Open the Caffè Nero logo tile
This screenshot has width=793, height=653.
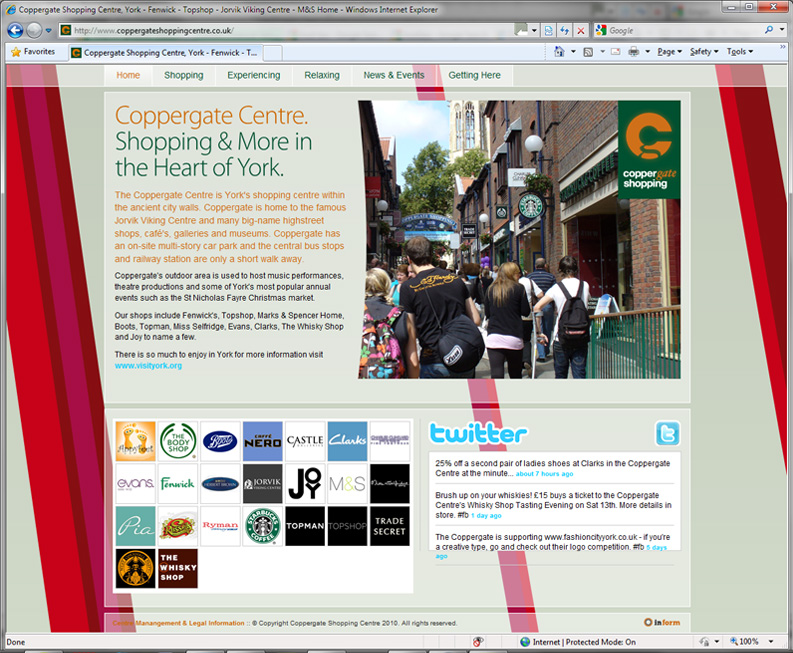click(x=262, y=441)
